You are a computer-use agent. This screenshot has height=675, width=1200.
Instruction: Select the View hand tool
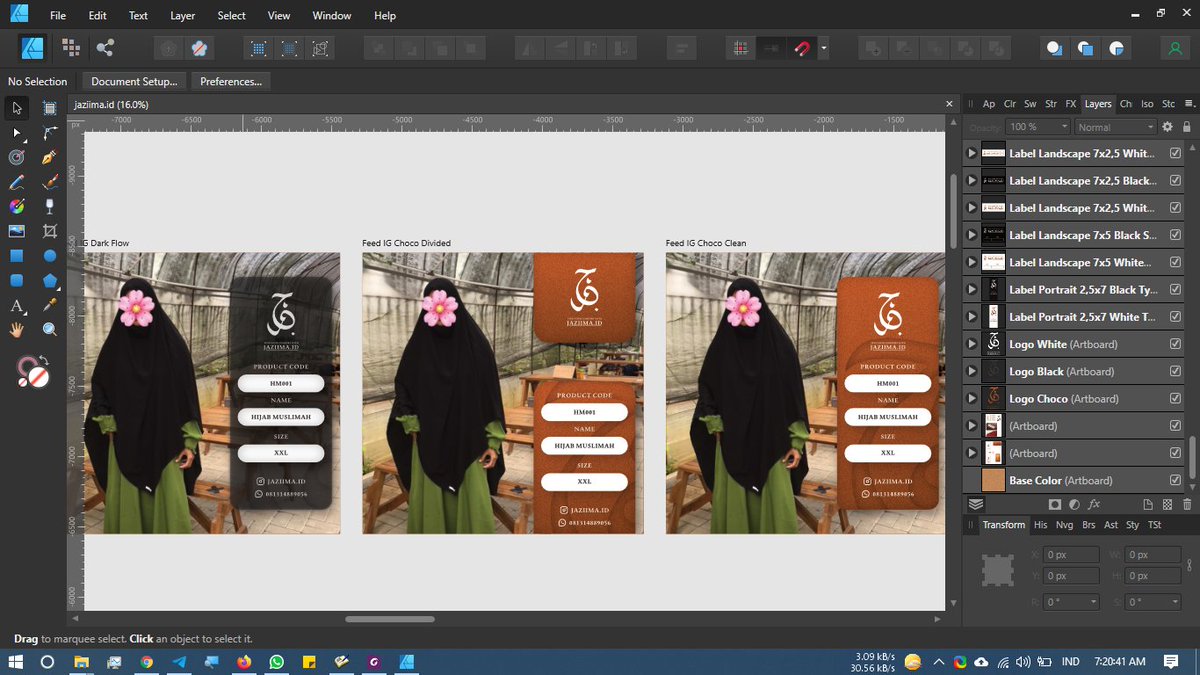(16, 329)
